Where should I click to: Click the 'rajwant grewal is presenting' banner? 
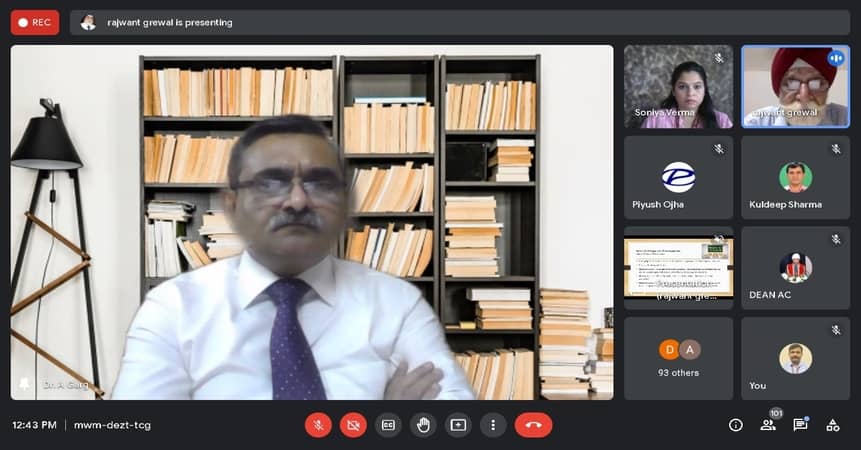[x=170, y=22]
